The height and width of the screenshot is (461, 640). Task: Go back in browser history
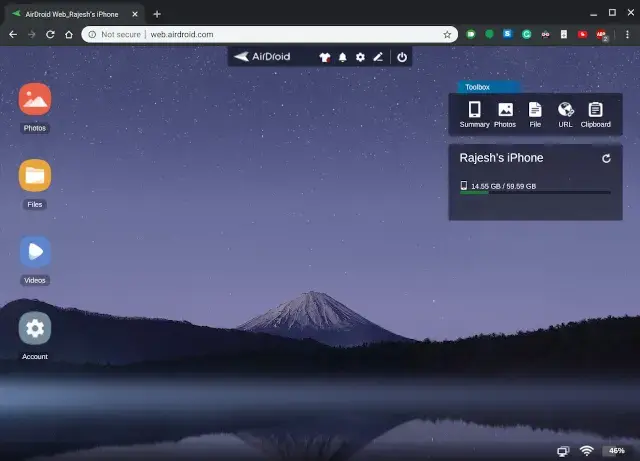[x=13, y=34]
